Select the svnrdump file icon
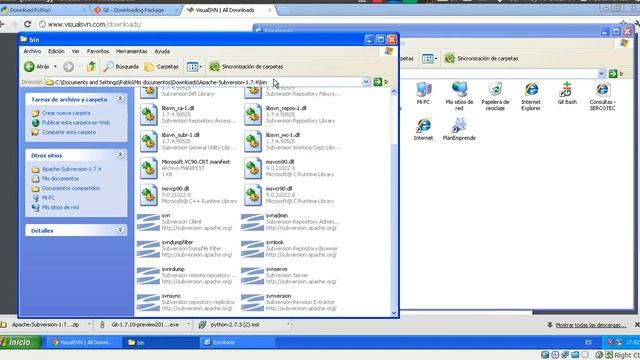640x360 pixels. (148, 276)
